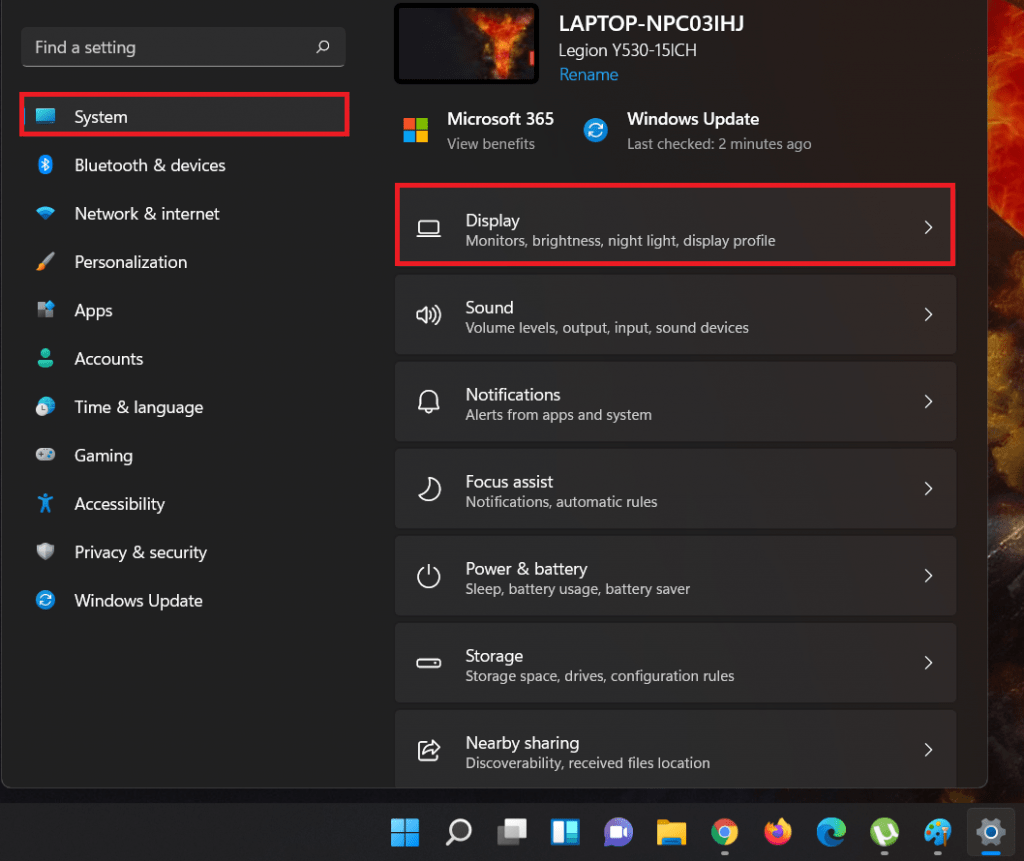This screenshot has width=1024, height=861.
Task: Click the search magnifier in Find a setting
Action: pyautogui.click(x=323, y=46)
